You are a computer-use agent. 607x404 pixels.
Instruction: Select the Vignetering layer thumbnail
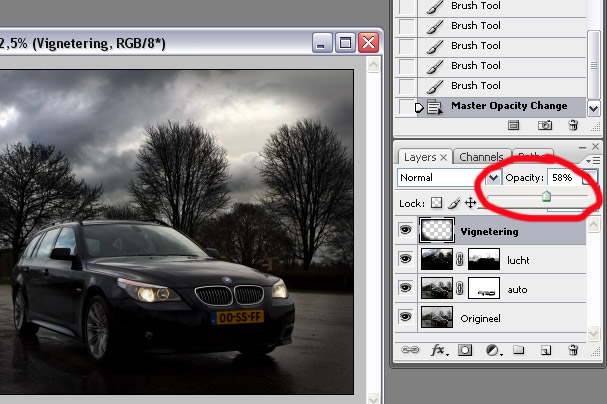437,230
